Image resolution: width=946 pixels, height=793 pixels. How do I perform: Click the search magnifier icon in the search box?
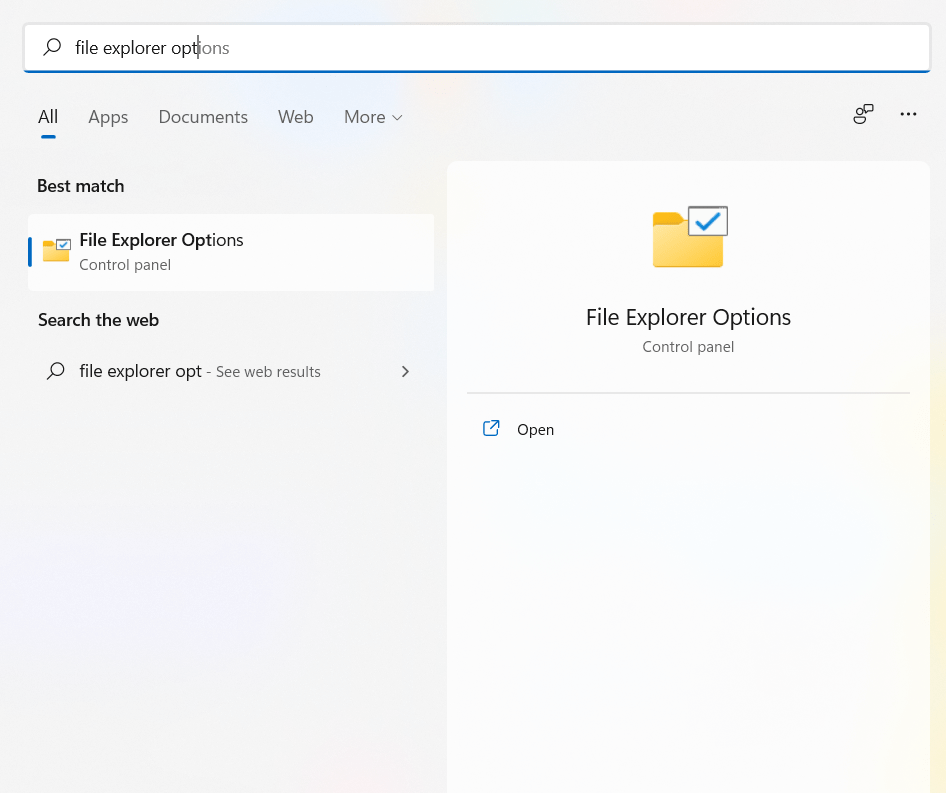click(52, 47)
